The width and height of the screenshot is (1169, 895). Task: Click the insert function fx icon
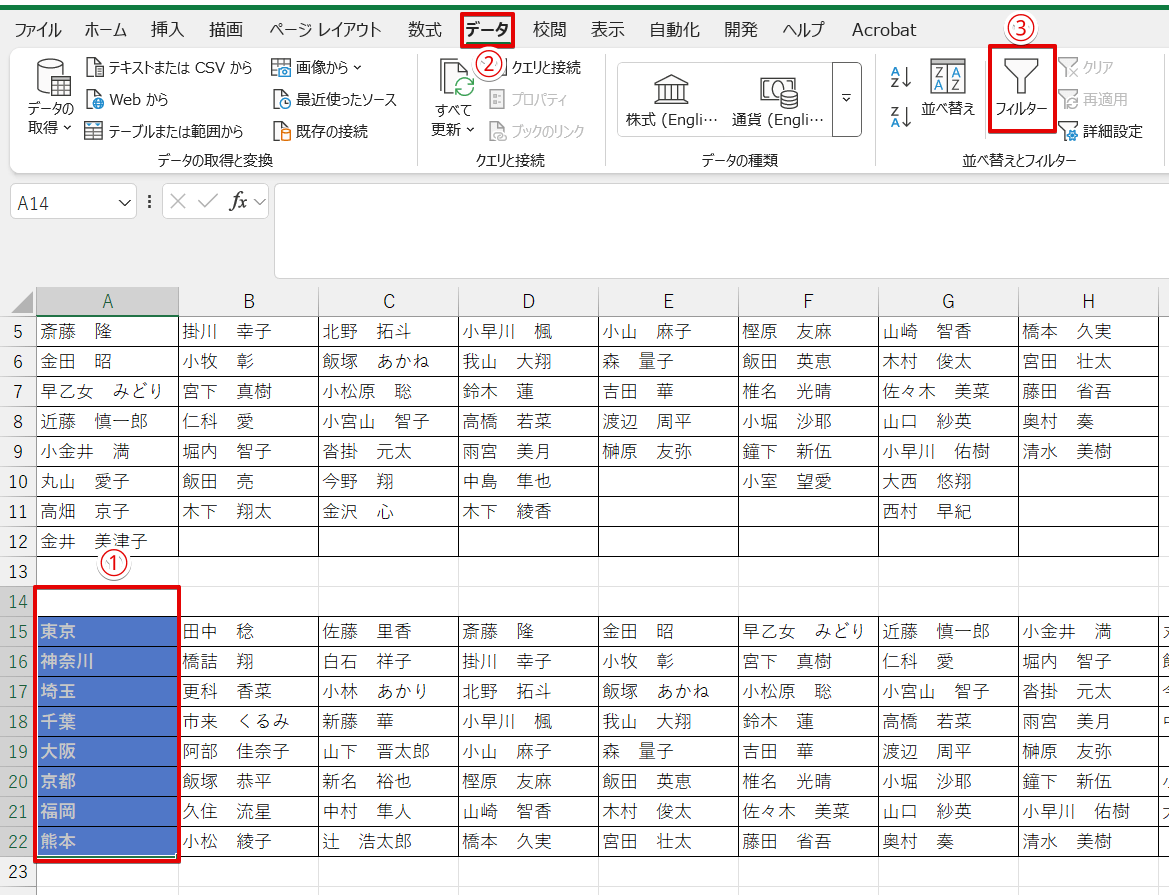tap(238, 202)
